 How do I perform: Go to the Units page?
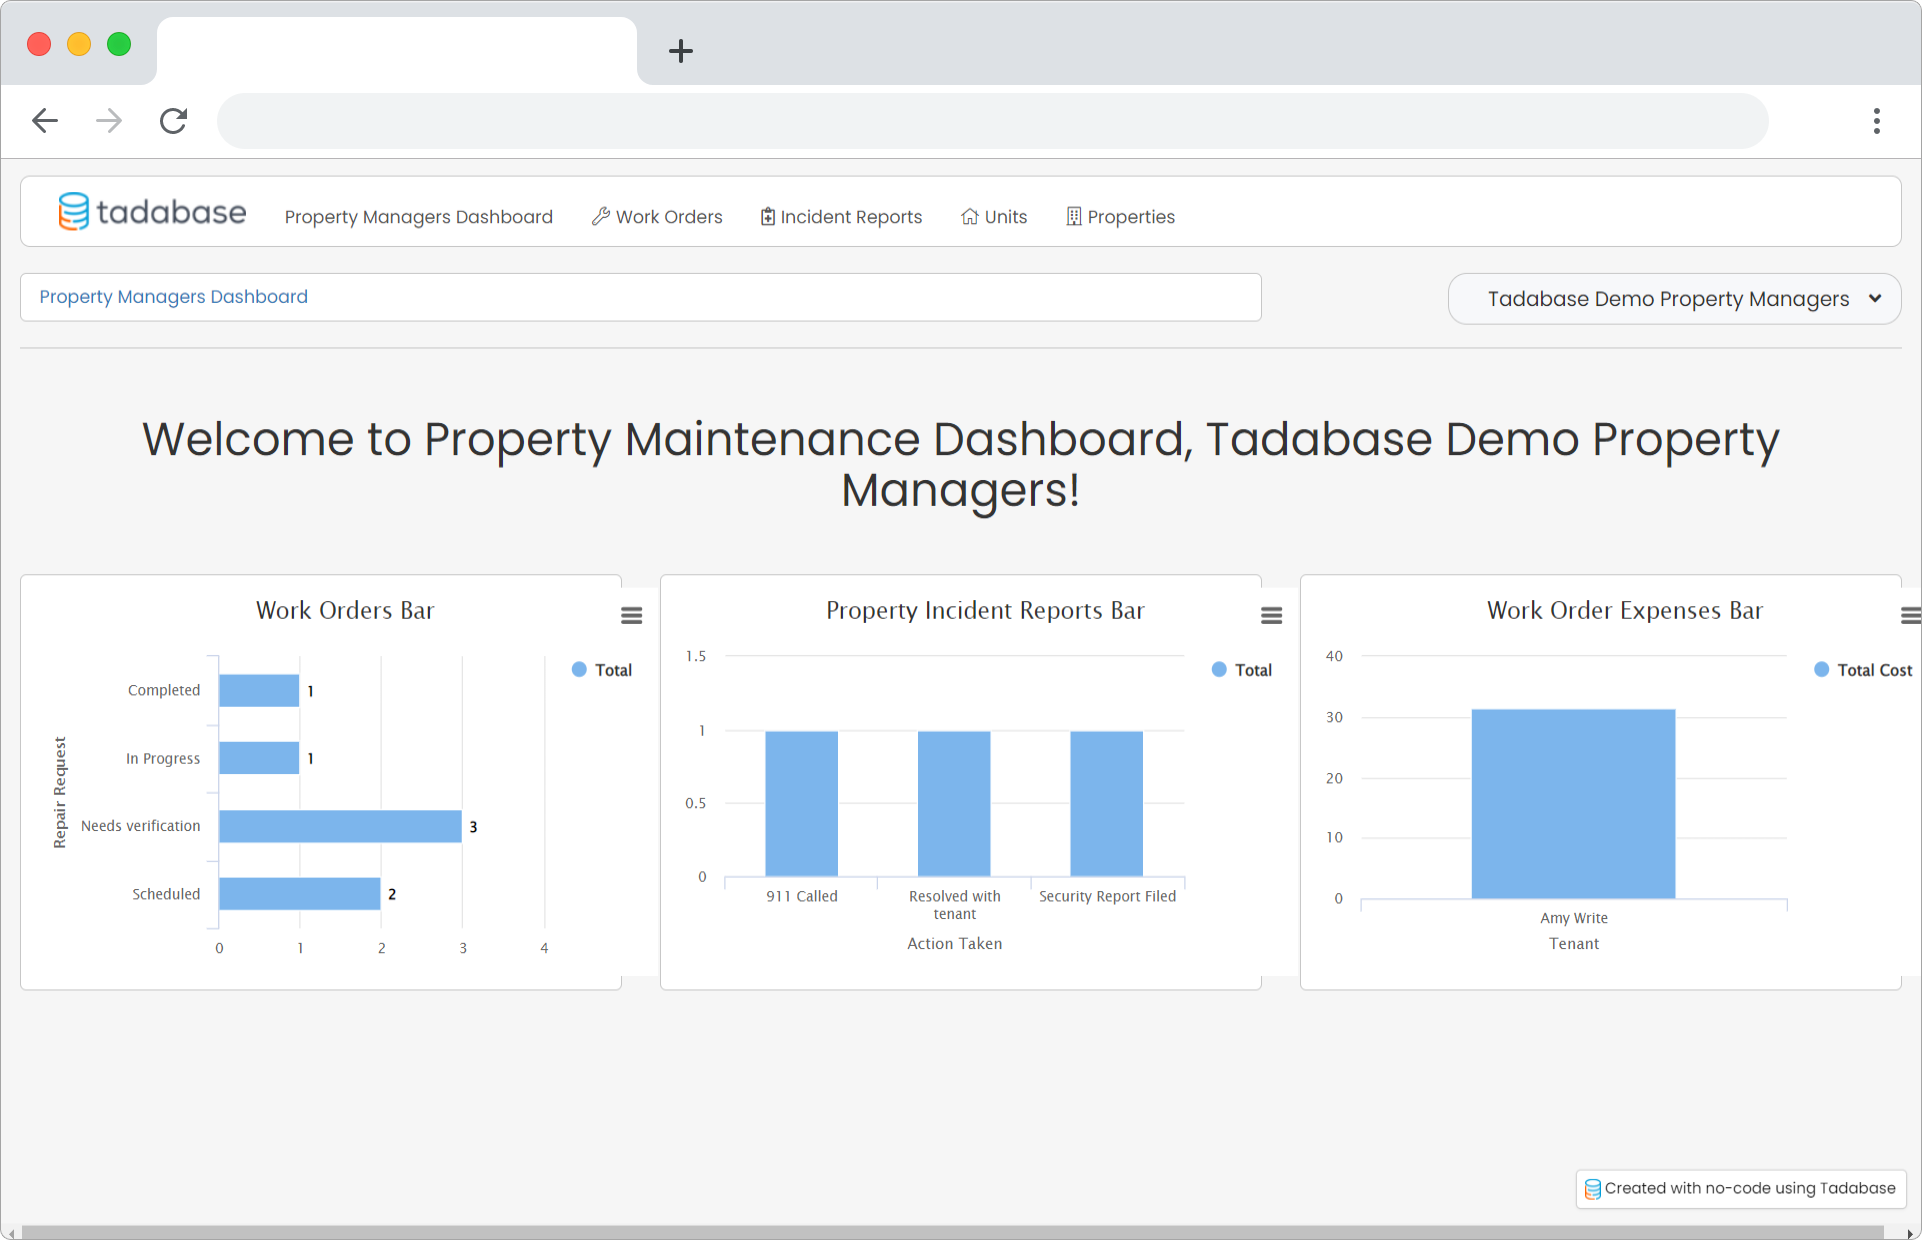point(994,217)
